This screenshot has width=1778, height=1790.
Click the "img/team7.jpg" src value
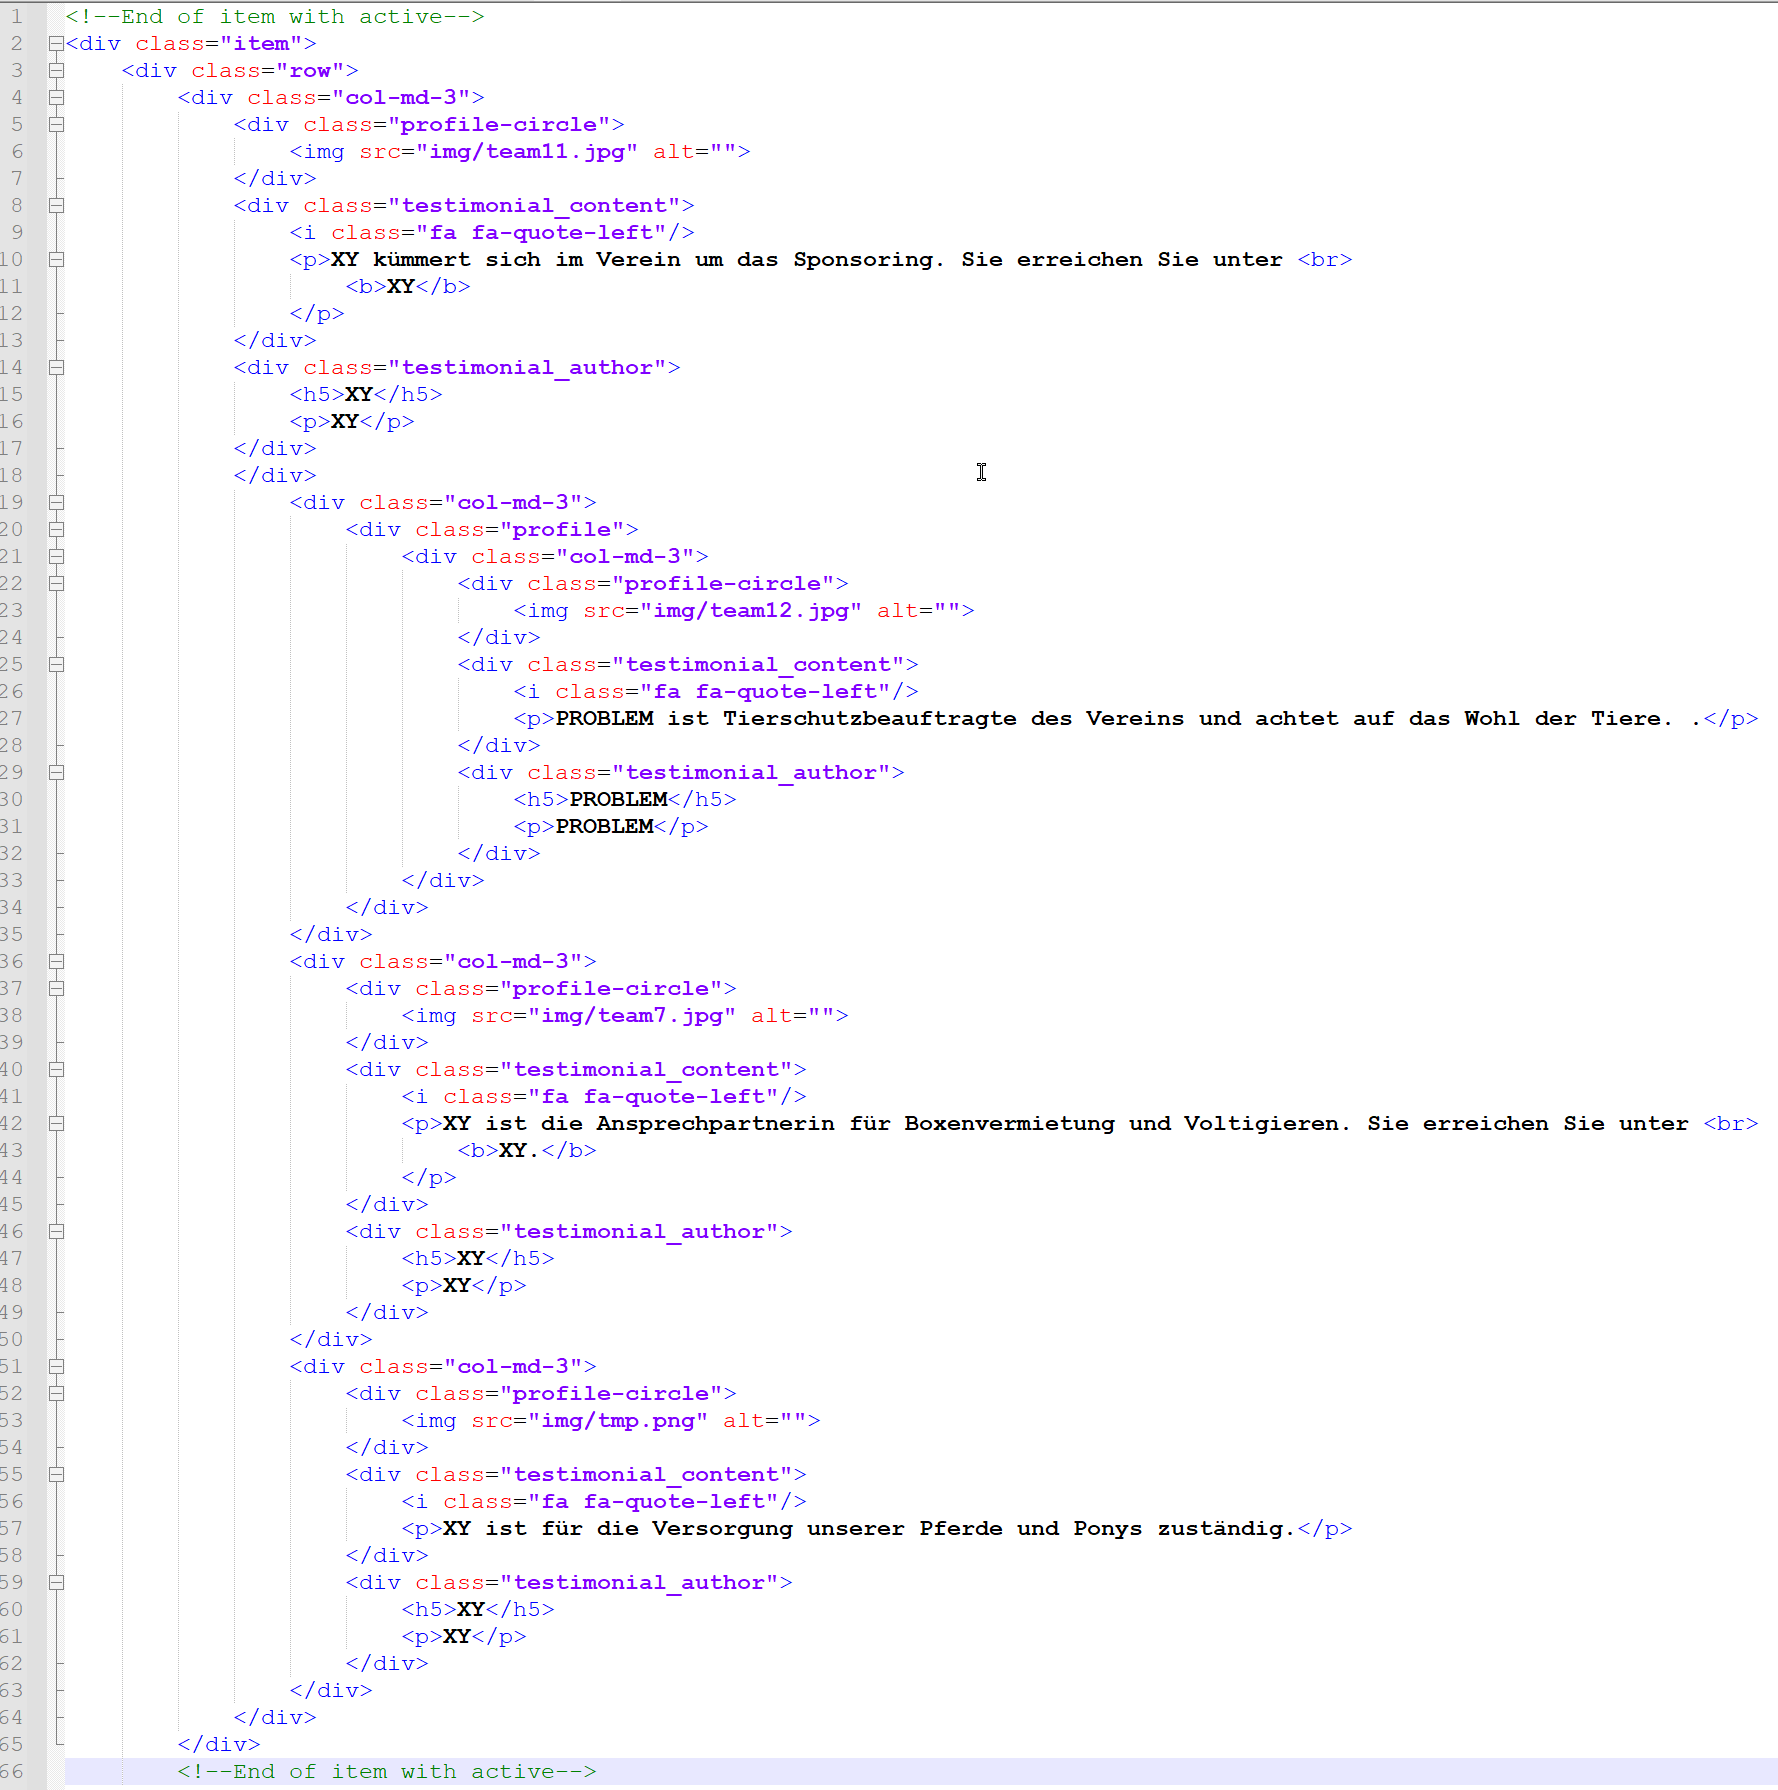point(632,1016)
